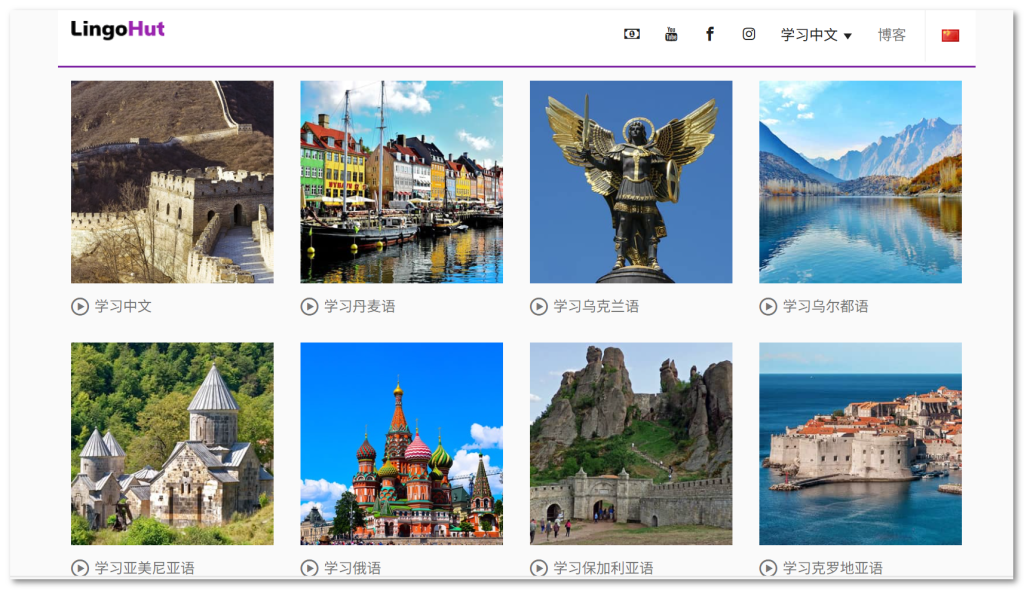Click play icon beside 学习乌尔都语
This screenshot has height=590, width=1024.
point(768,306)
